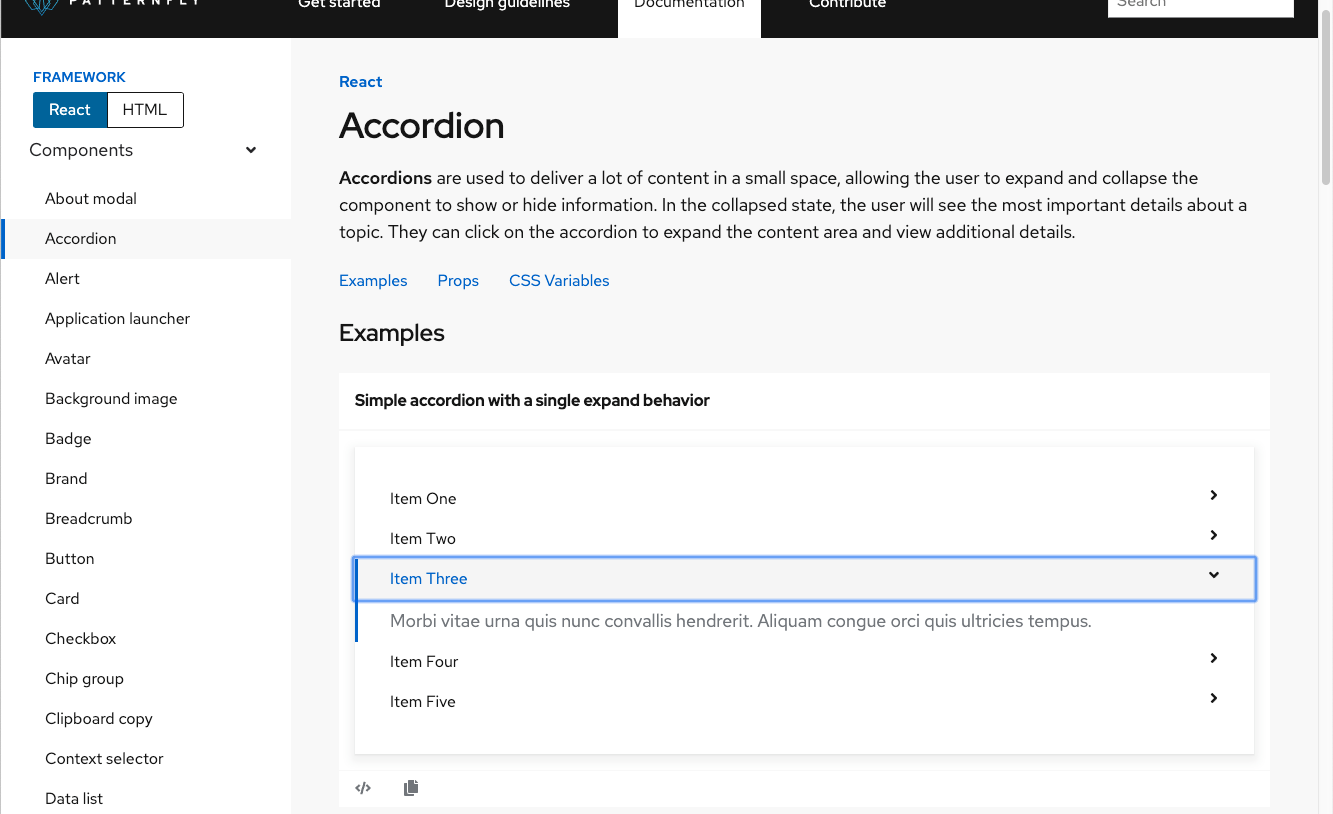The image size is (1333, 814).
Task: Click the Item Two accordion label
Action: click(x=423, y=539)
